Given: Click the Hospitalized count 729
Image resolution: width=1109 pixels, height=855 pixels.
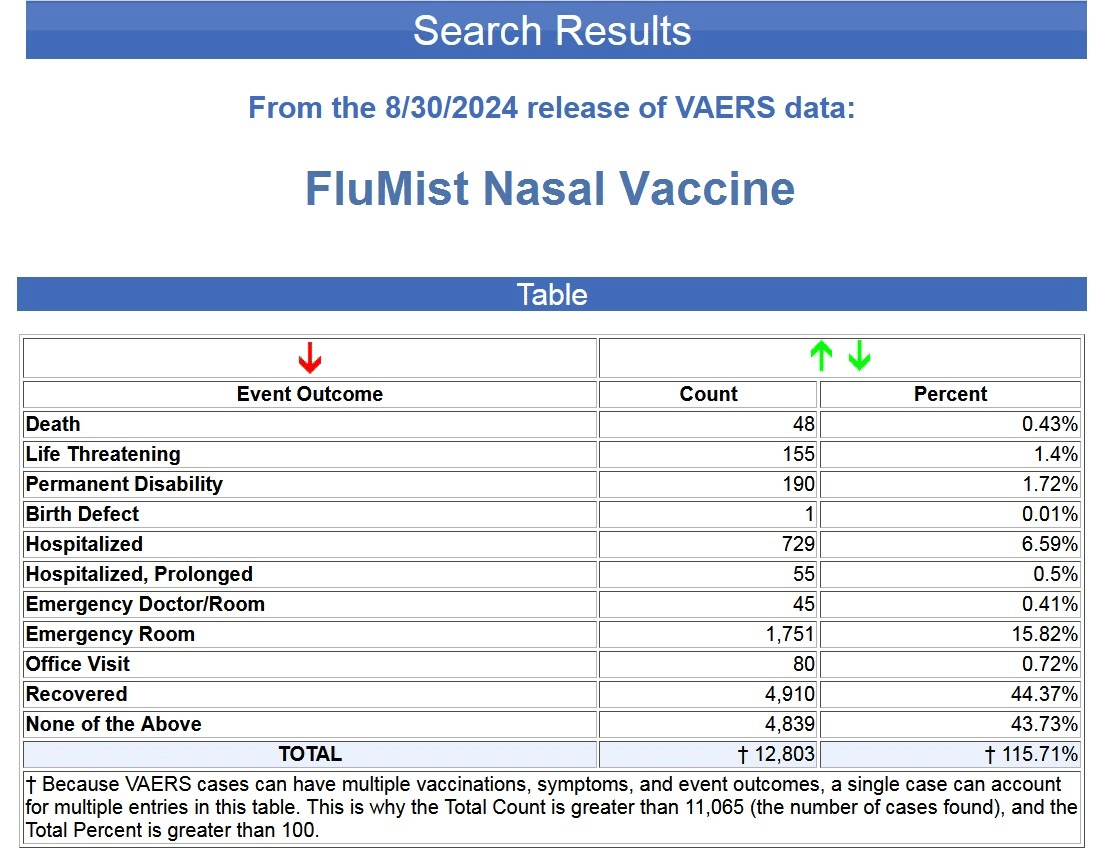Looking at the screenshot, I should tap(799, 544).
